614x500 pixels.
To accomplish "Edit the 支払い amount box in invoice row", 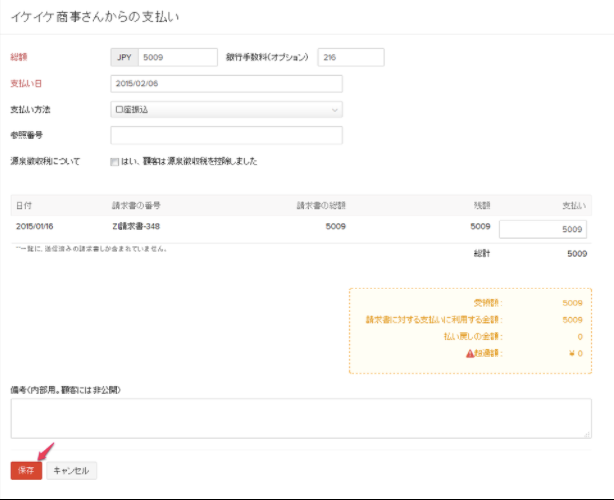I will pos(542,229).
